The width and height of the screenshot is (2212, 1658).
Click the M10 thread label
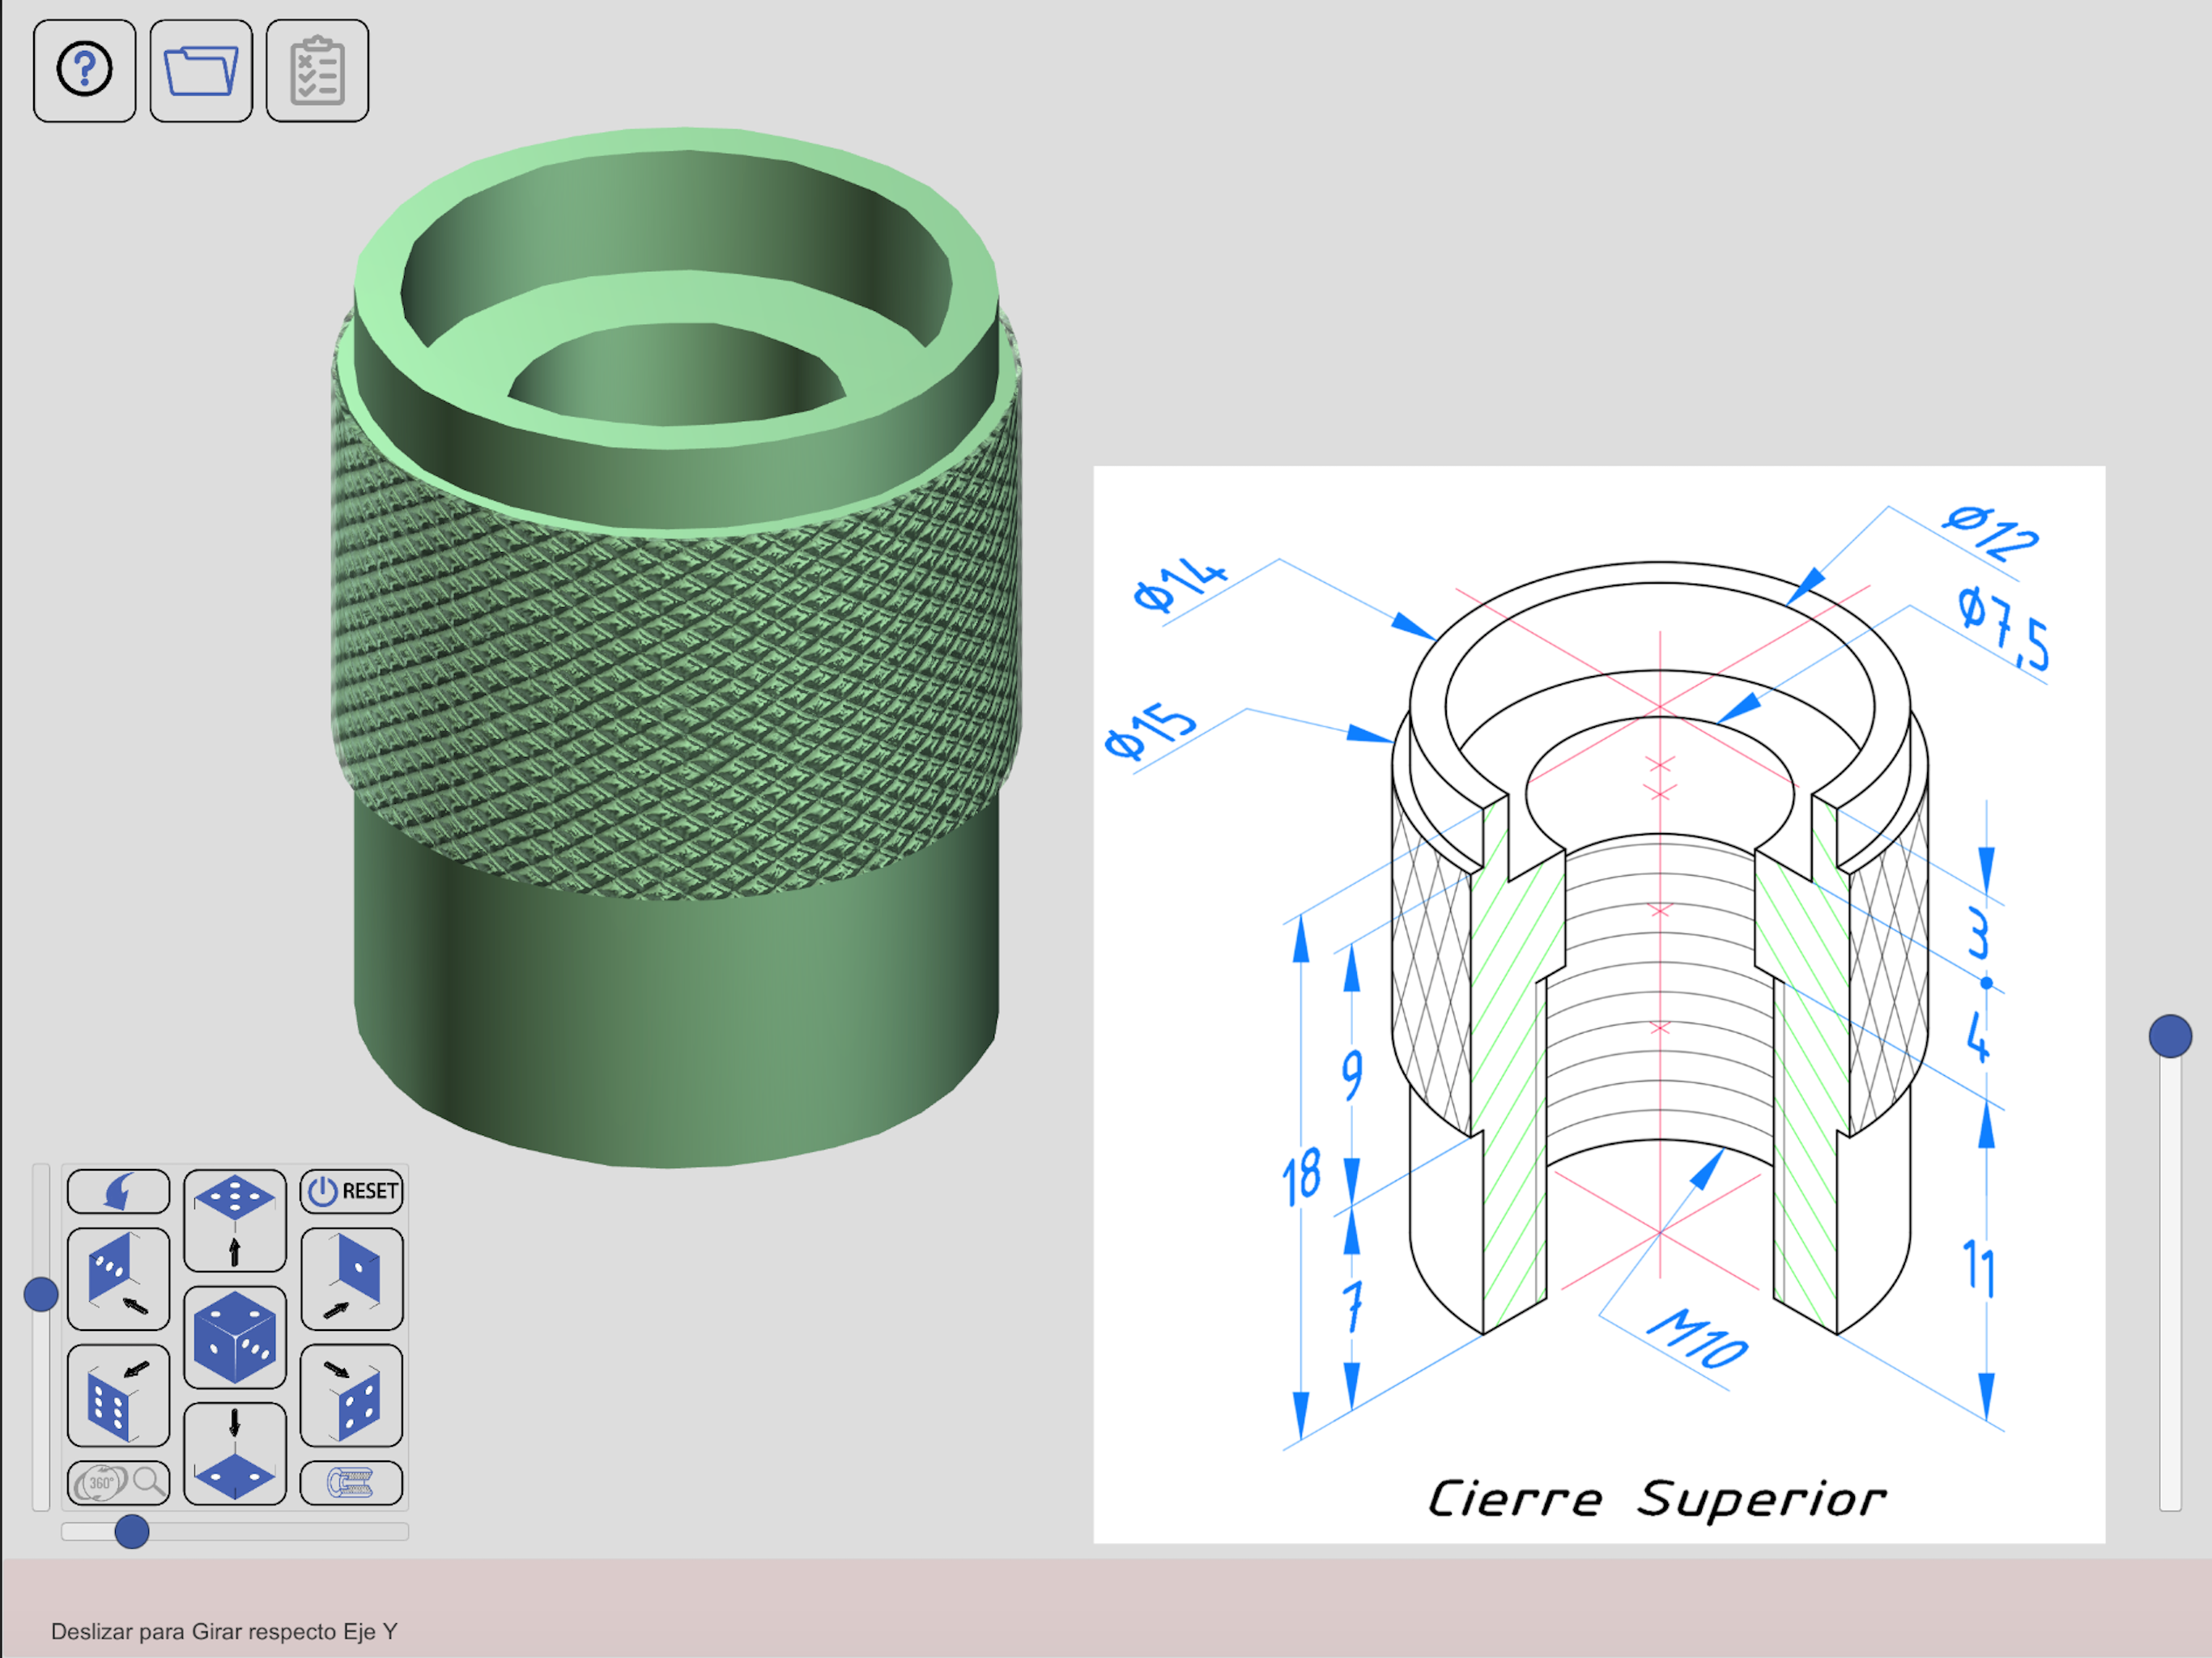(1698, 1338)
